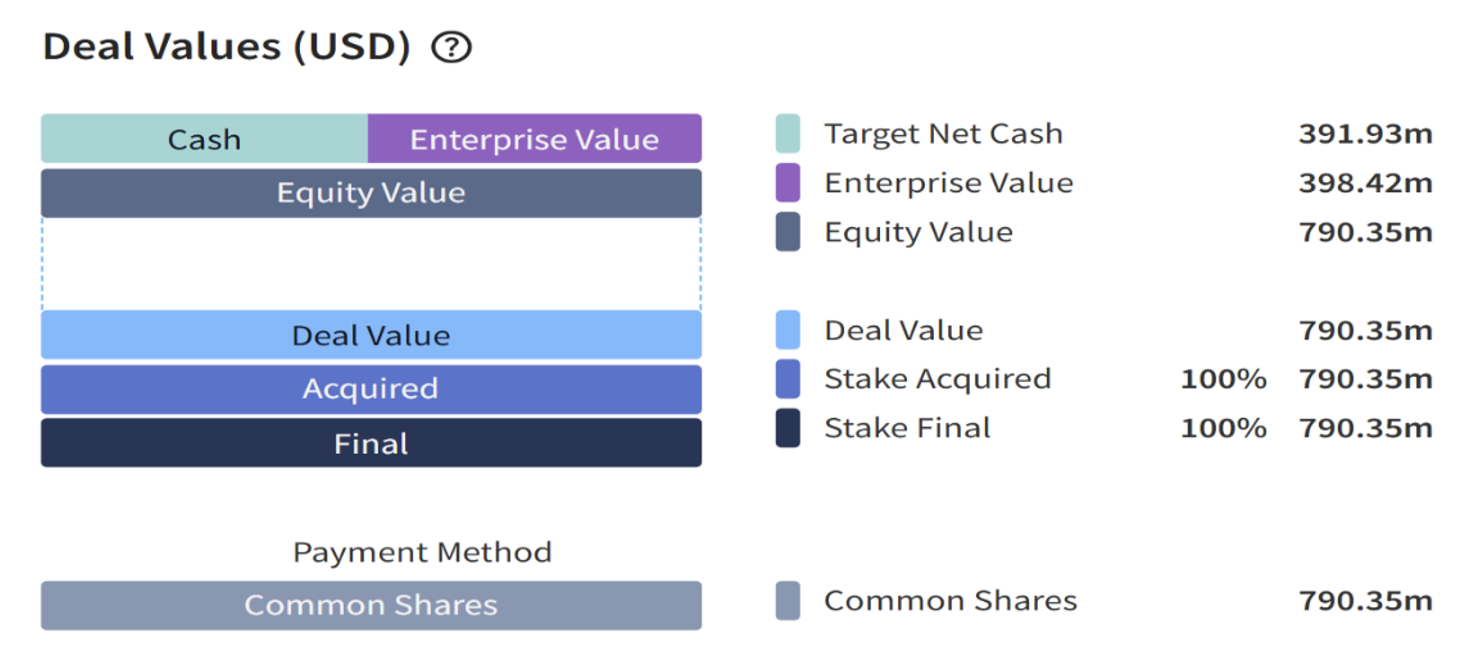The width and height of the screenshot is (1472, 656).
Task: Select the Enterprise Value bar segment
Action: pos(534,139)
